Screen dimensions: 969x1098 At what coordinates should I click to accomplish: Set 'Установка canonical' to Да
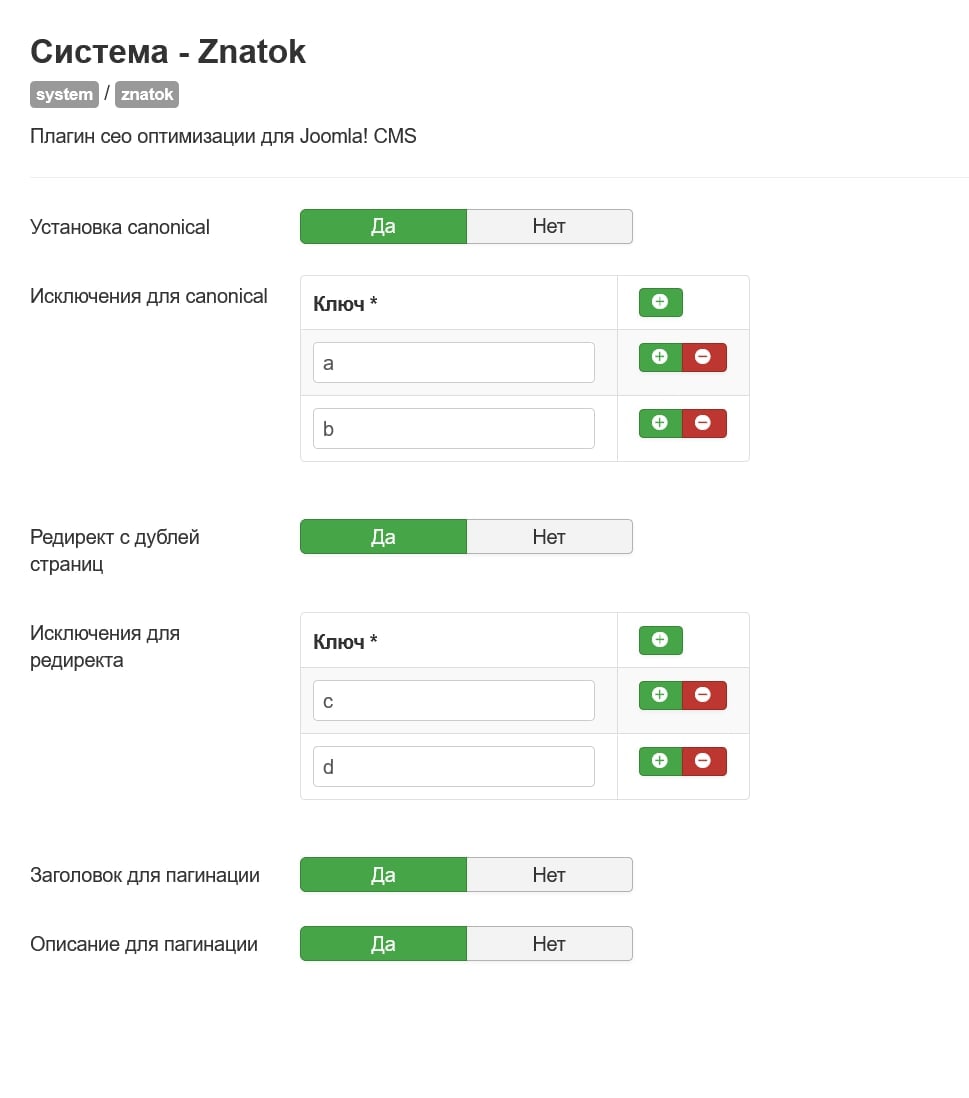383,226
